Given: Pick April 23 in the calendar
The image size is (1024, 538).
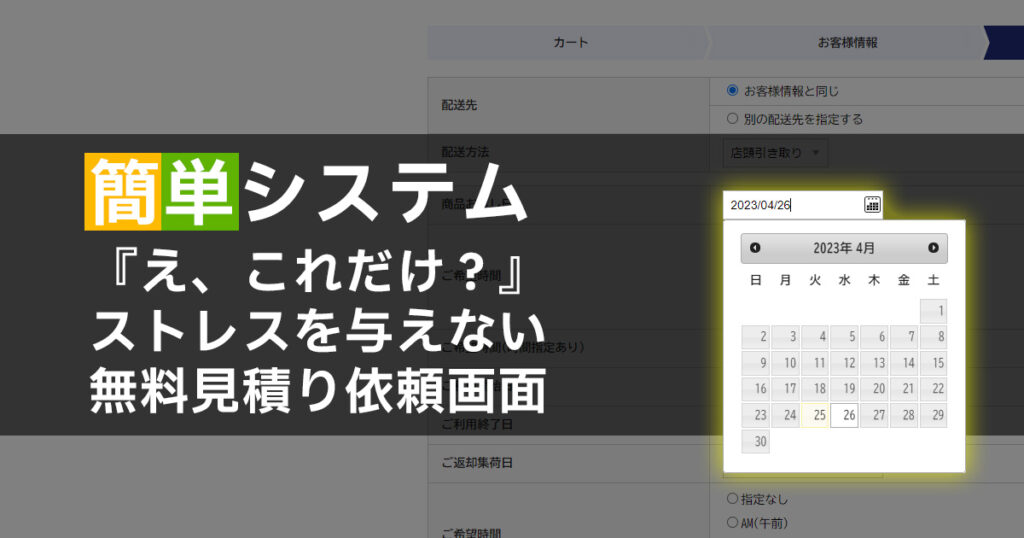Looking at the screenshot, I should (756, 415).
